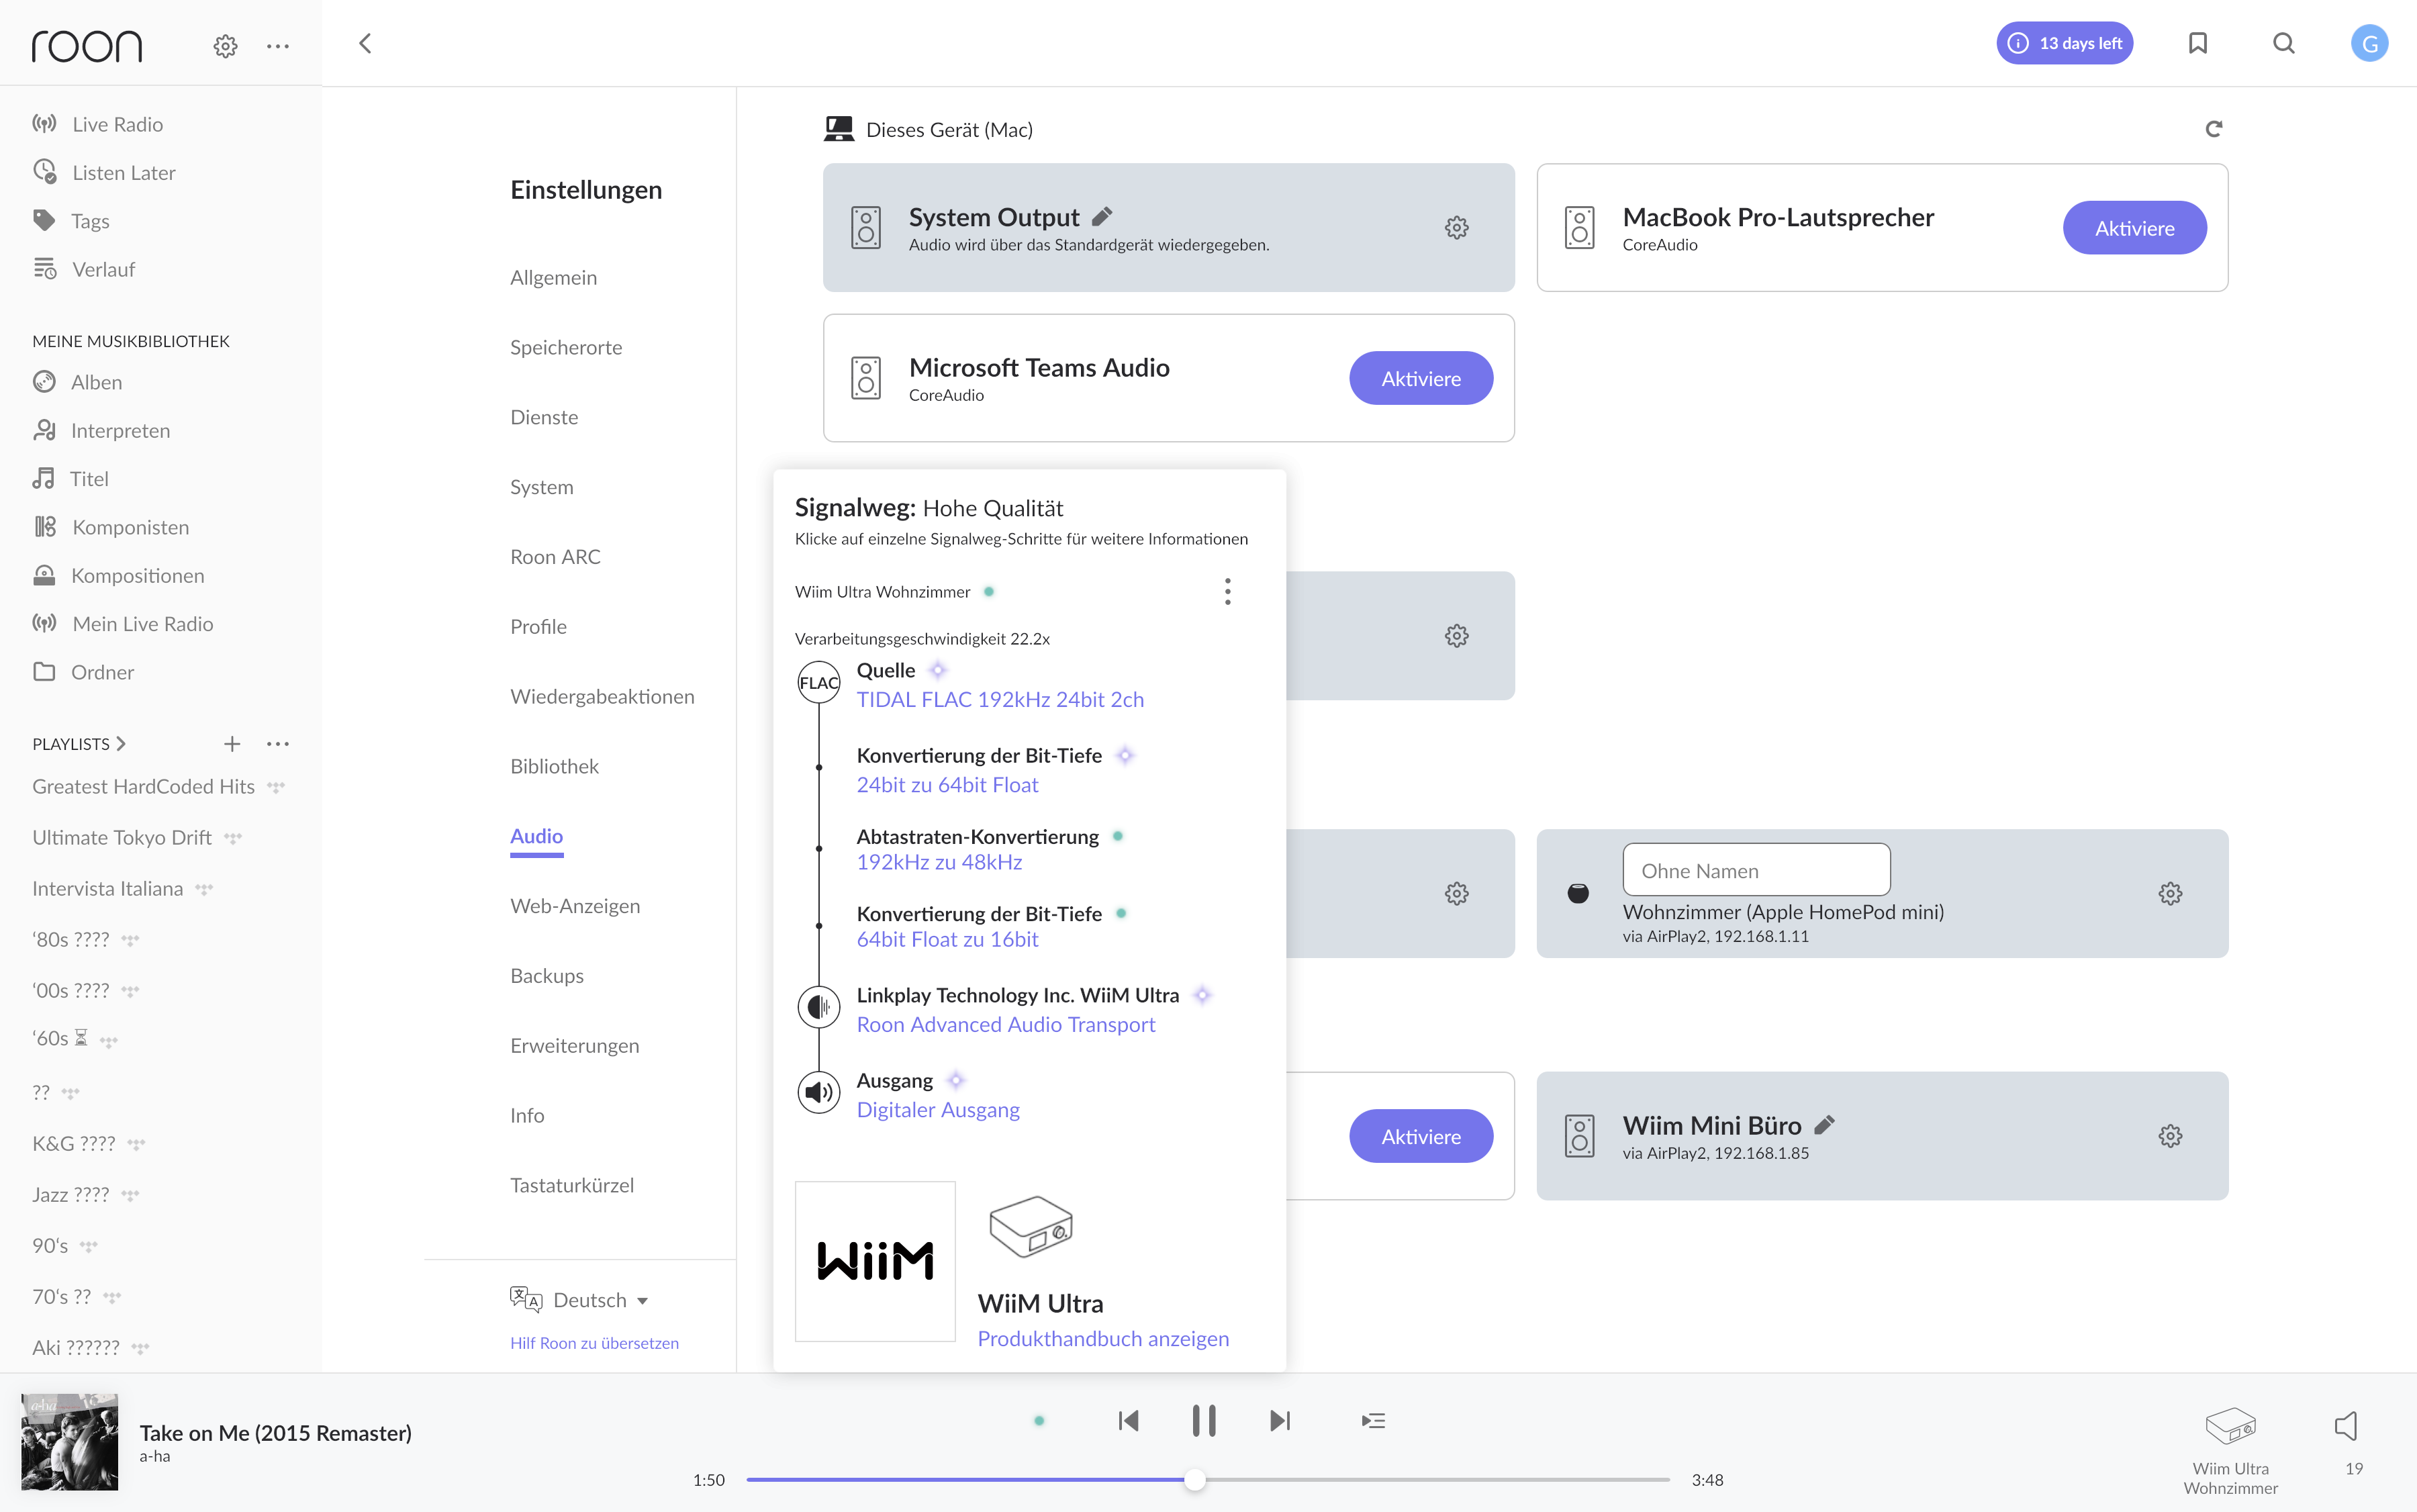Image resolution: width=2417 pixels, height=1512 pixels.
Task: Select Web-Anzeigen settings tab
Action: (575, 906)
